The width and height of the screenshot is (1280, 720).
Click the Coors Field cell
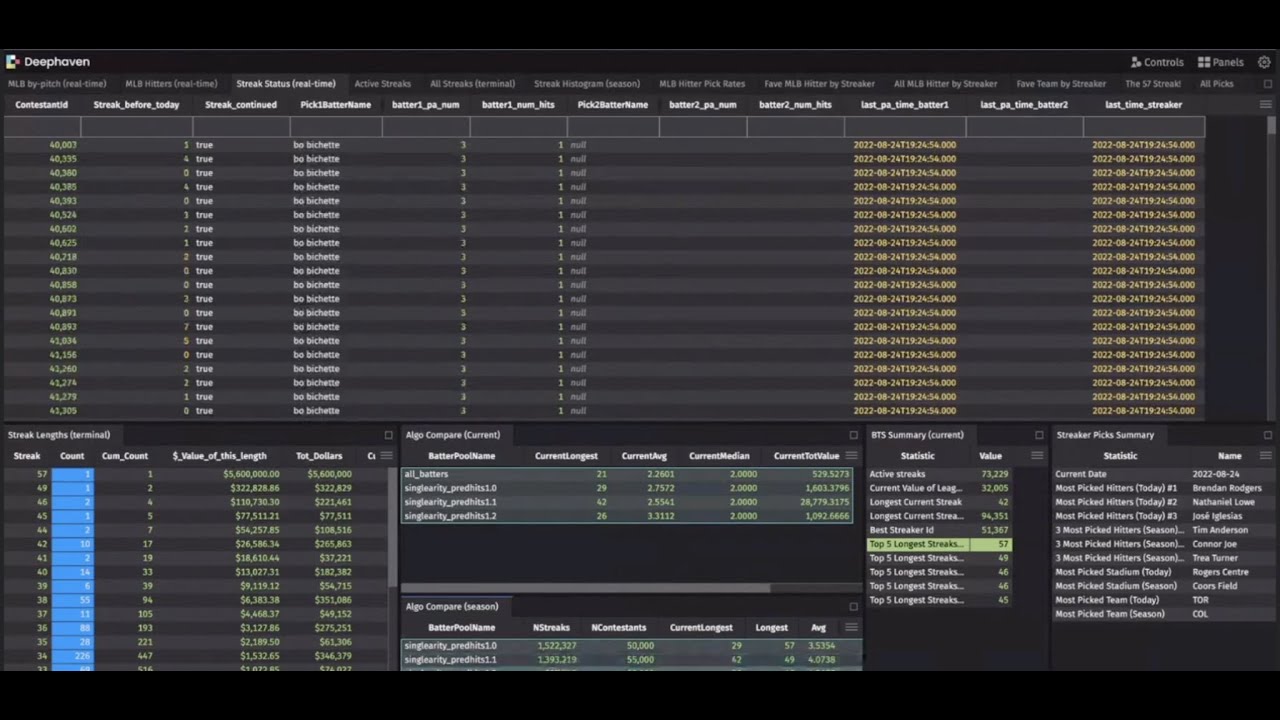pyautogui.click(x=1216, y=586)
